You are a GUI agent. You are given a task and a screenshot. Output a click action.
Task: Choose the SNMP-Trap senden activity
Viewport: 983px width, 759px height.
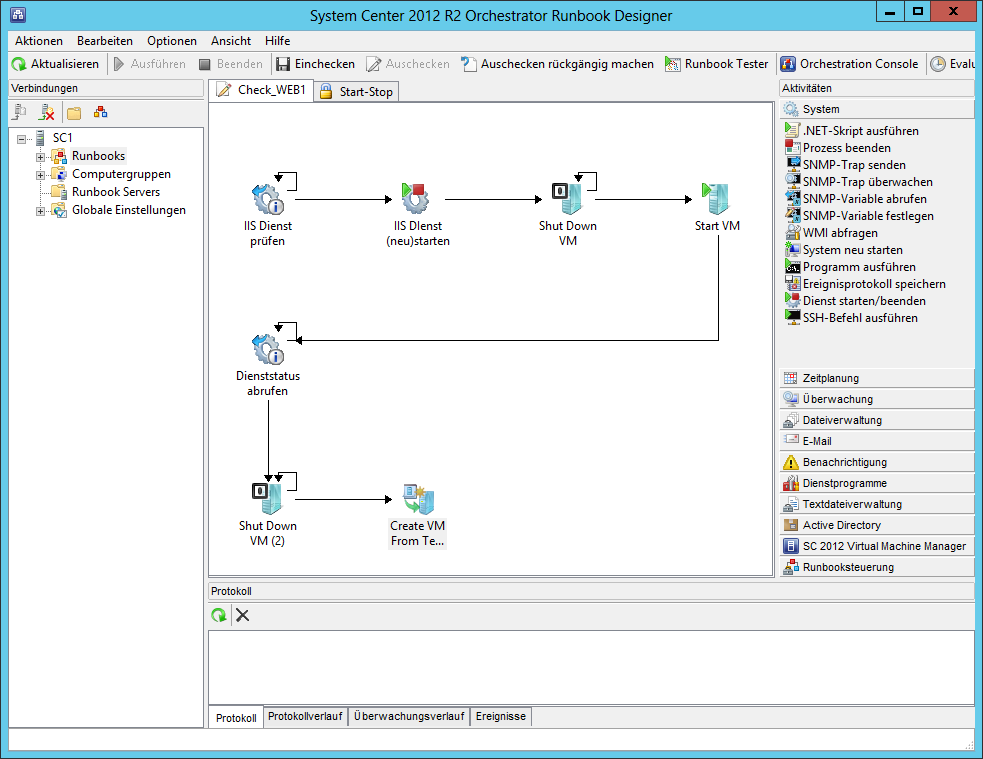coord(845,165)
